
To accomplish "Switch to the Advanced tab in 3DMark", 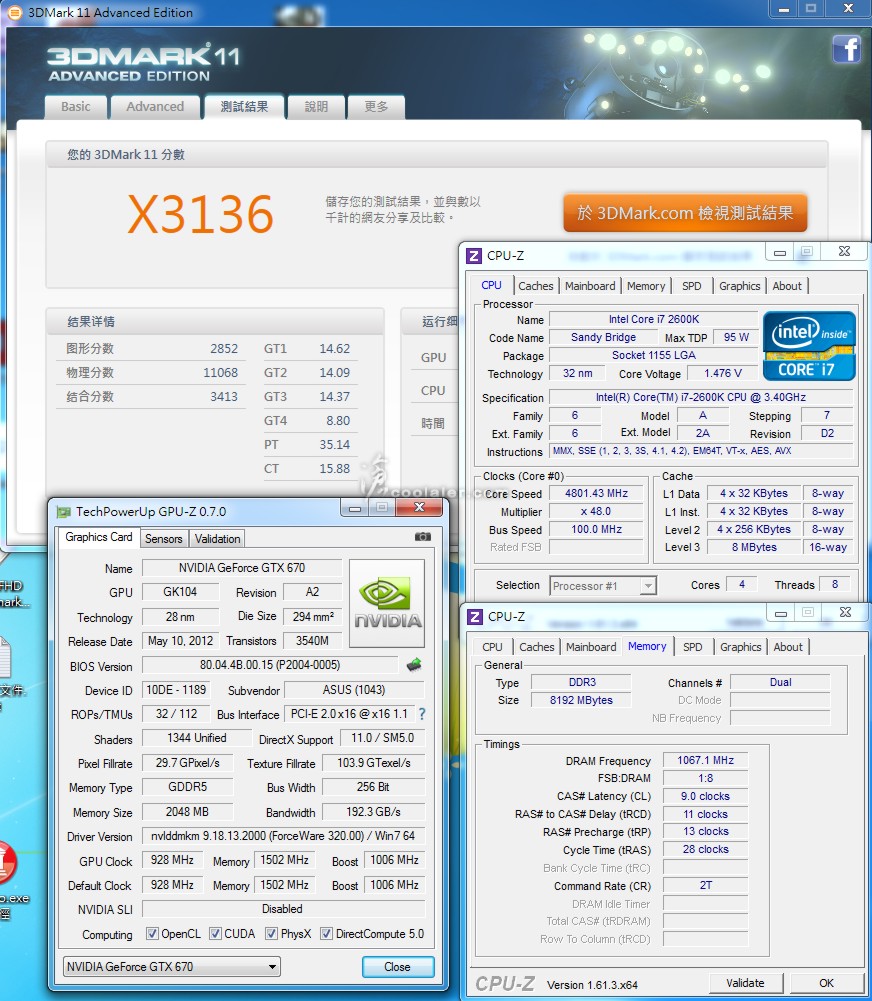I will point(155,107).
